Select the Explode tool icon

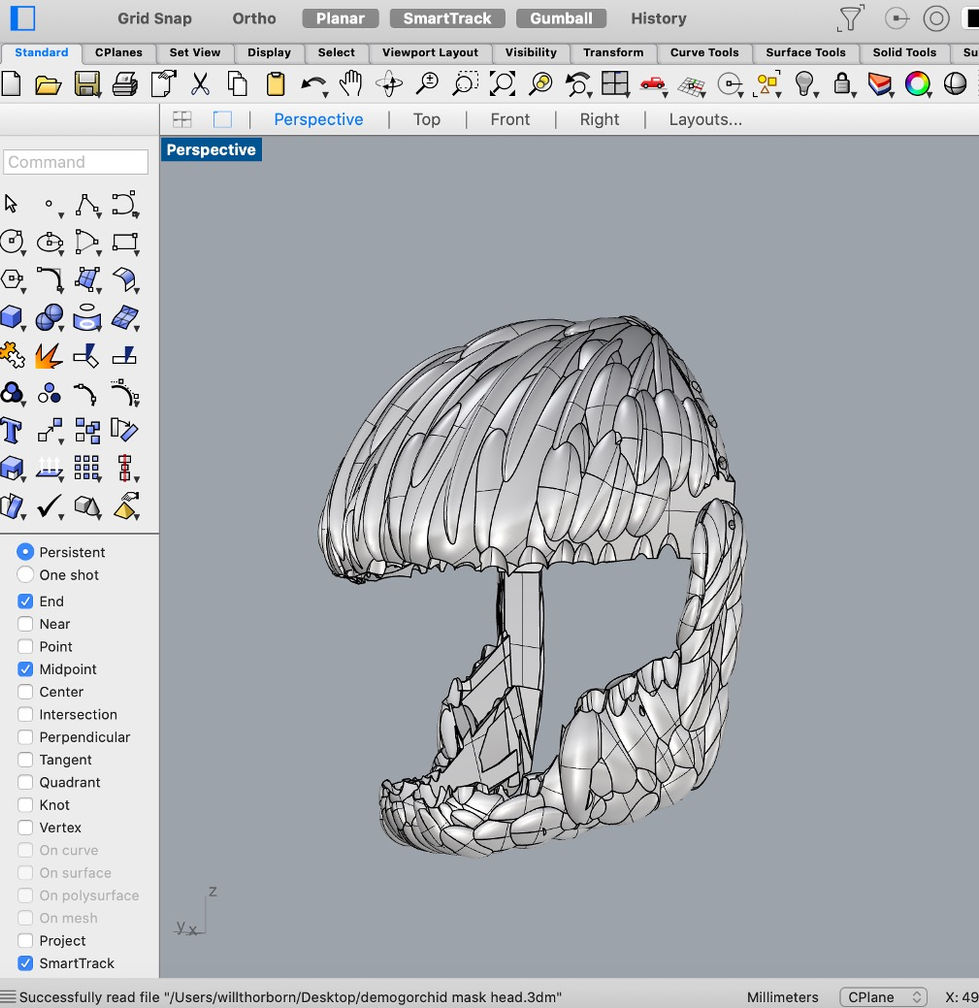coord(49,355)
